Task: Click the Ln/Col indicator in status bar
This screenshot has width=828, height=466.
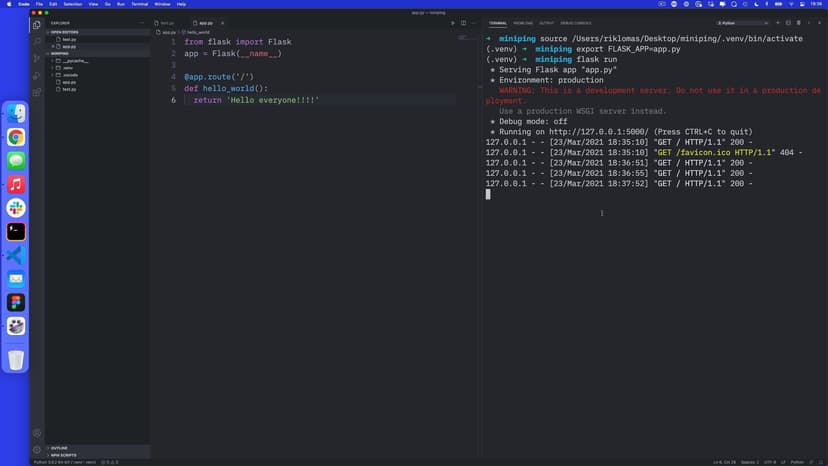Action: (x=726, y=462)
